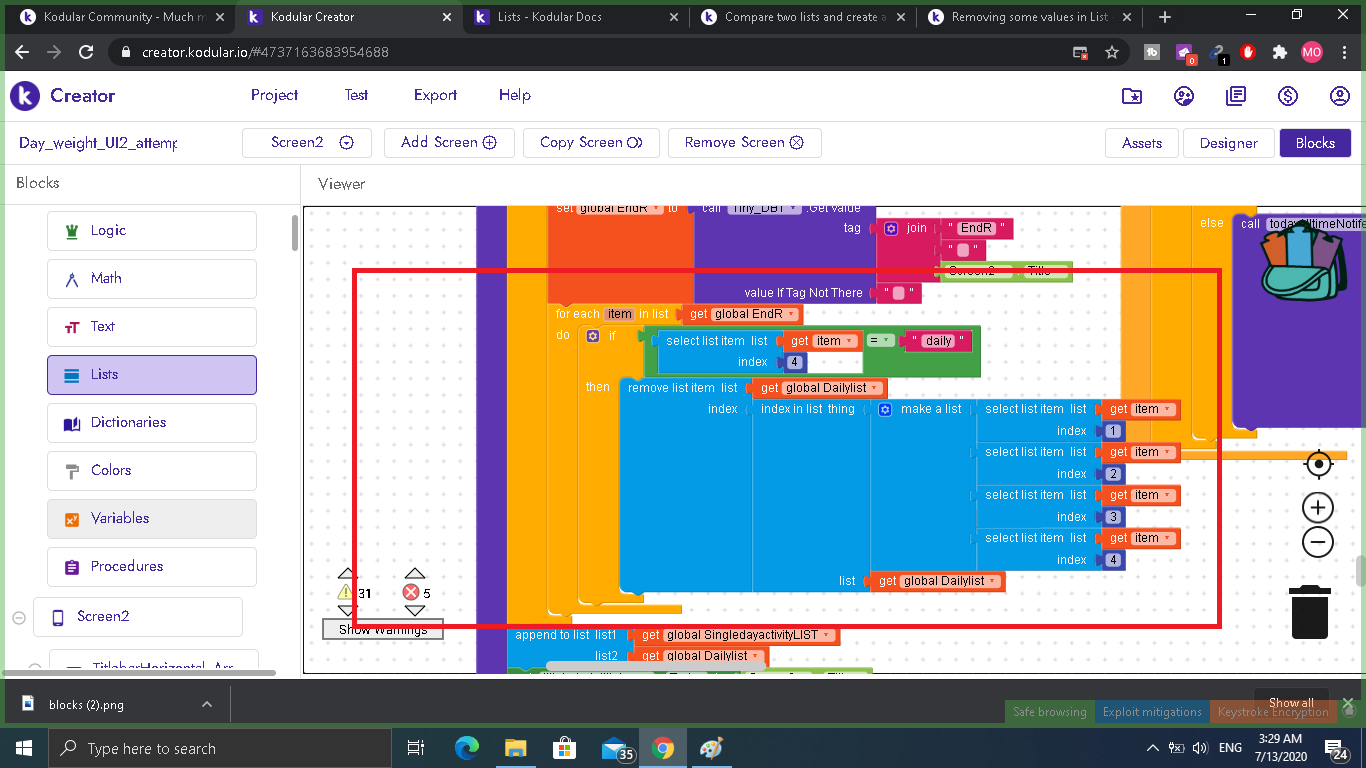Select the Colors block category

pos(151,470)
